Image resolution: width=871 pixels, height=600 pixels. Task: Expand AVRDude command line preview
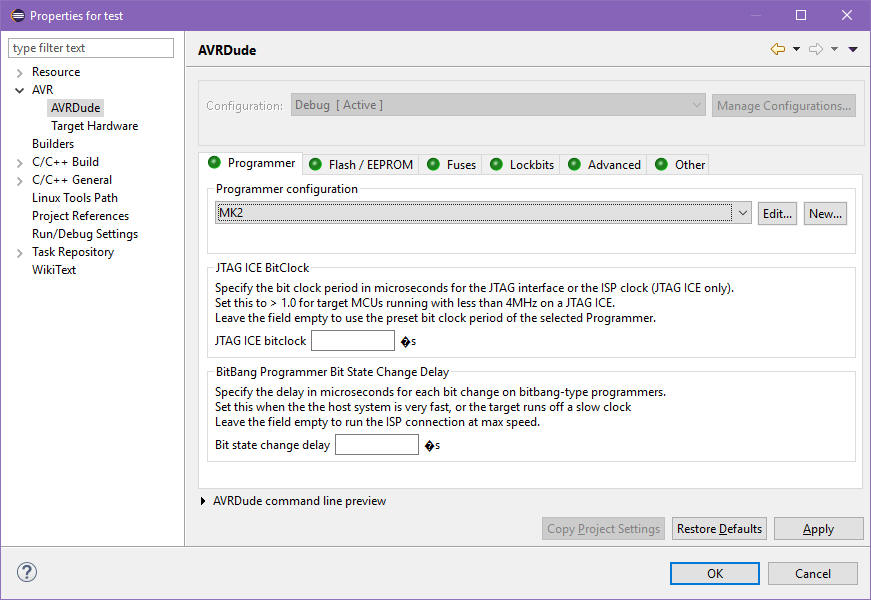(204, 501)
